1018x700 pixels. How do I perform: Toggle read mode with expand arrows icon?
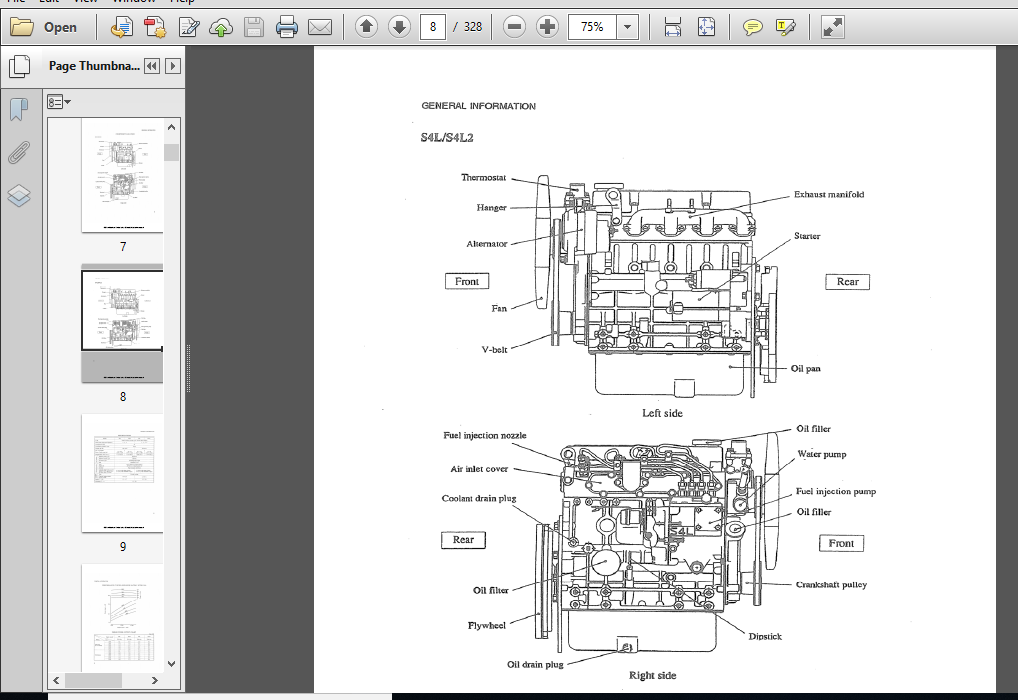[x=832, y=27]
